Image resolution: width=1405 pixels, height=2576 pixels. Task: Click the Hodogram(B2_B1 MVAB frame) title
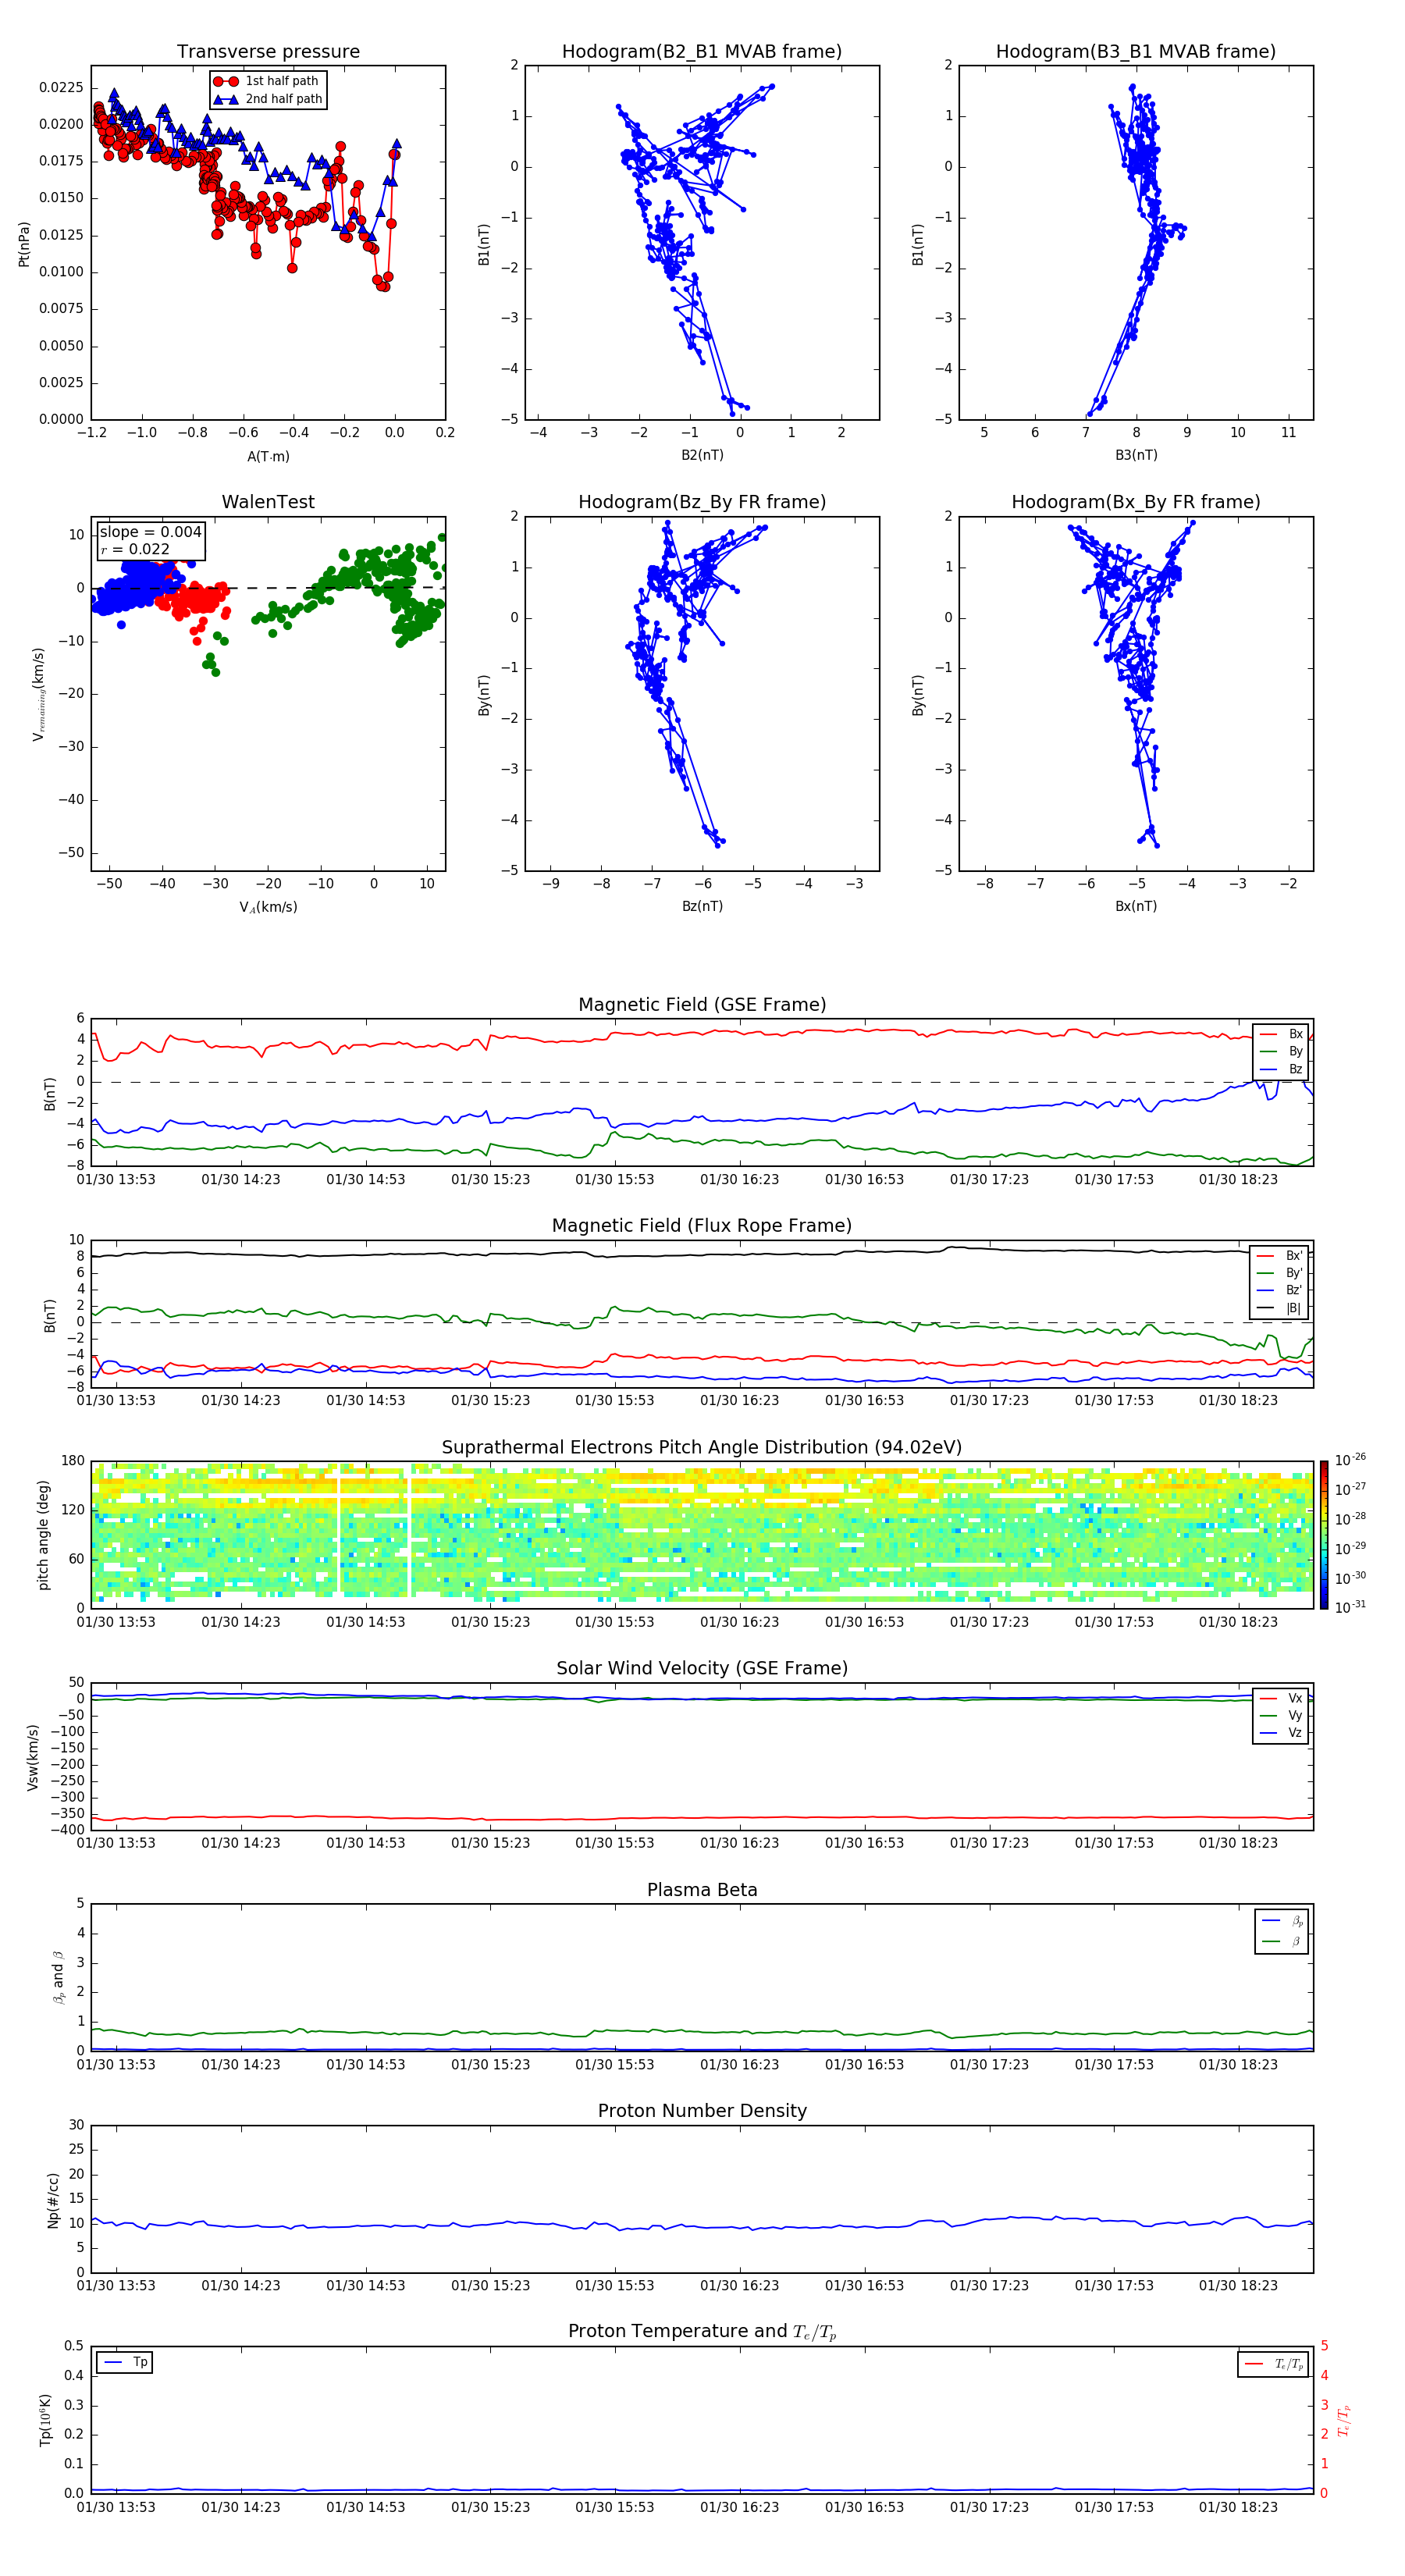701,52
